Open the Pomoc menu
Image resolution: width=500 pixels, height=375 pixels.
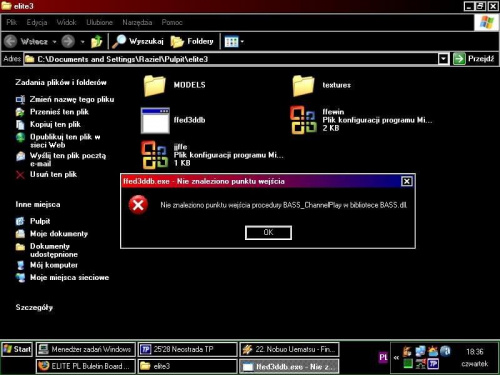[172, 22]
